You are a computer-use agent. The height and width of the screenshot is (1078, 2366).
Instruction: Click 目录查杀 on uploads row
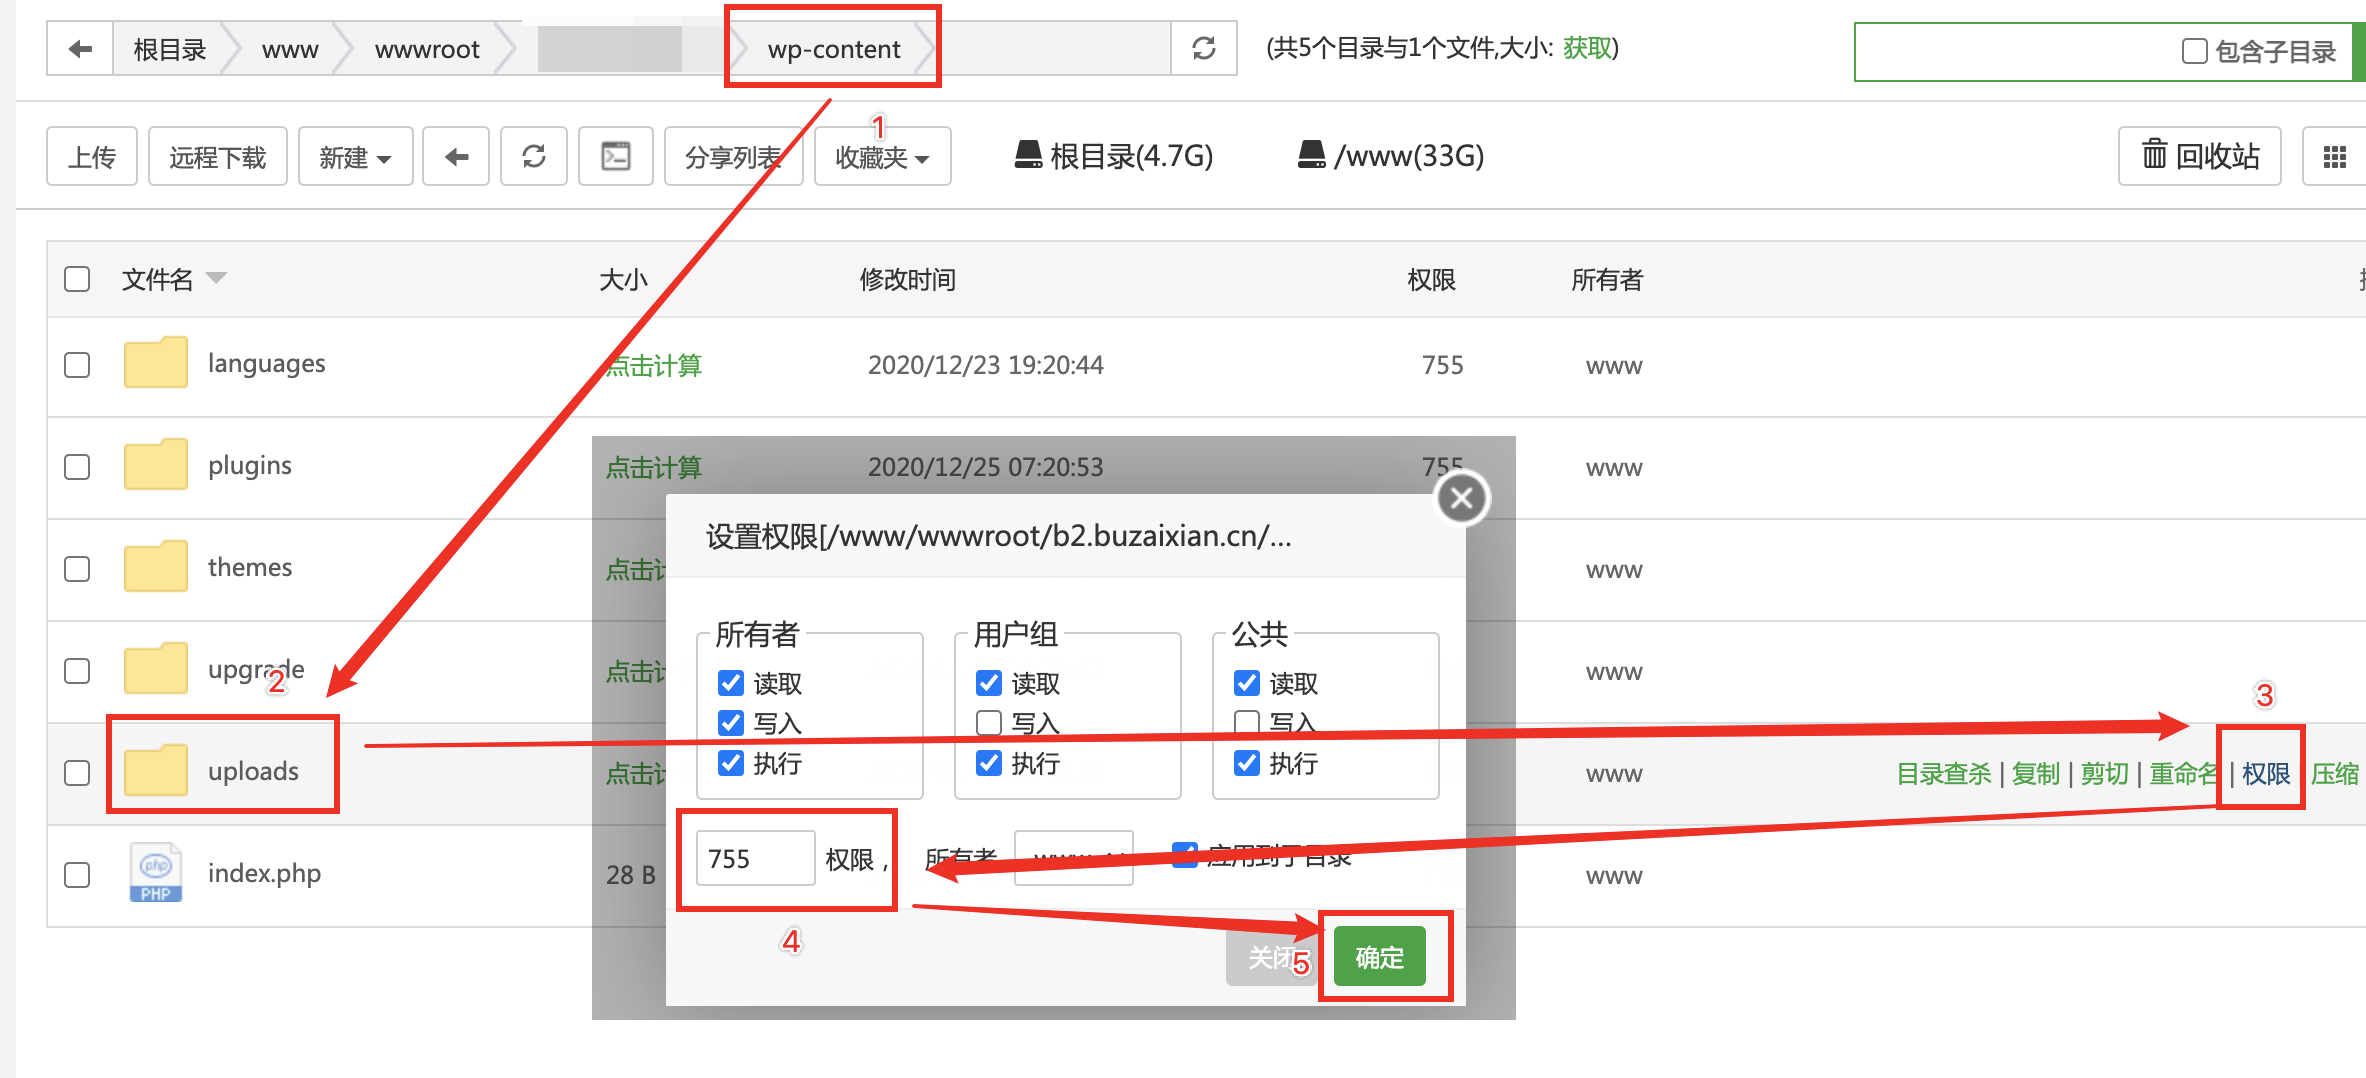click(1944, 773)
